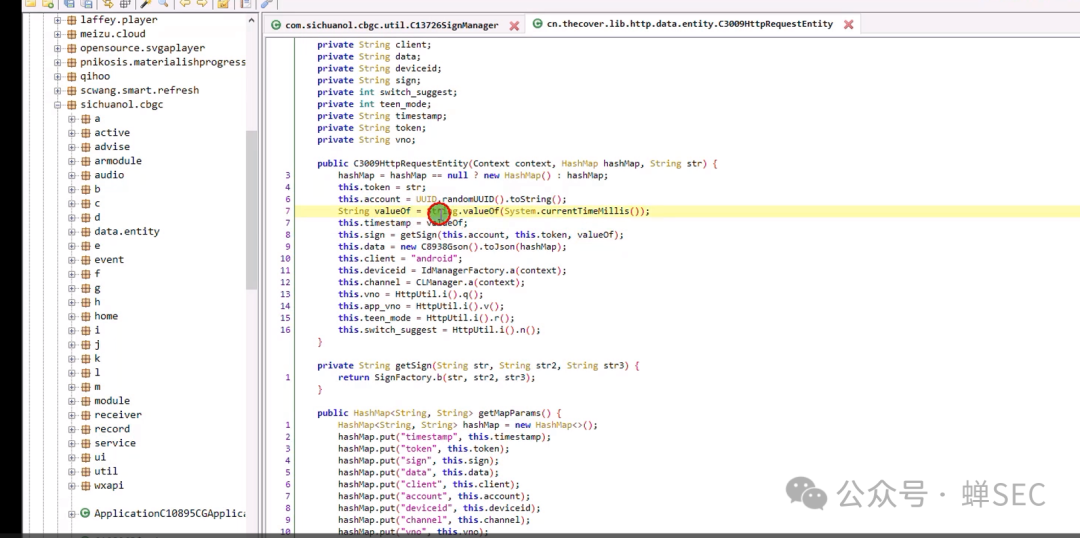Click the scwang.smart.refresh package icon
Image resolution: width=1080 pixels, height=538 pixels.
click(x=72, y=90)
